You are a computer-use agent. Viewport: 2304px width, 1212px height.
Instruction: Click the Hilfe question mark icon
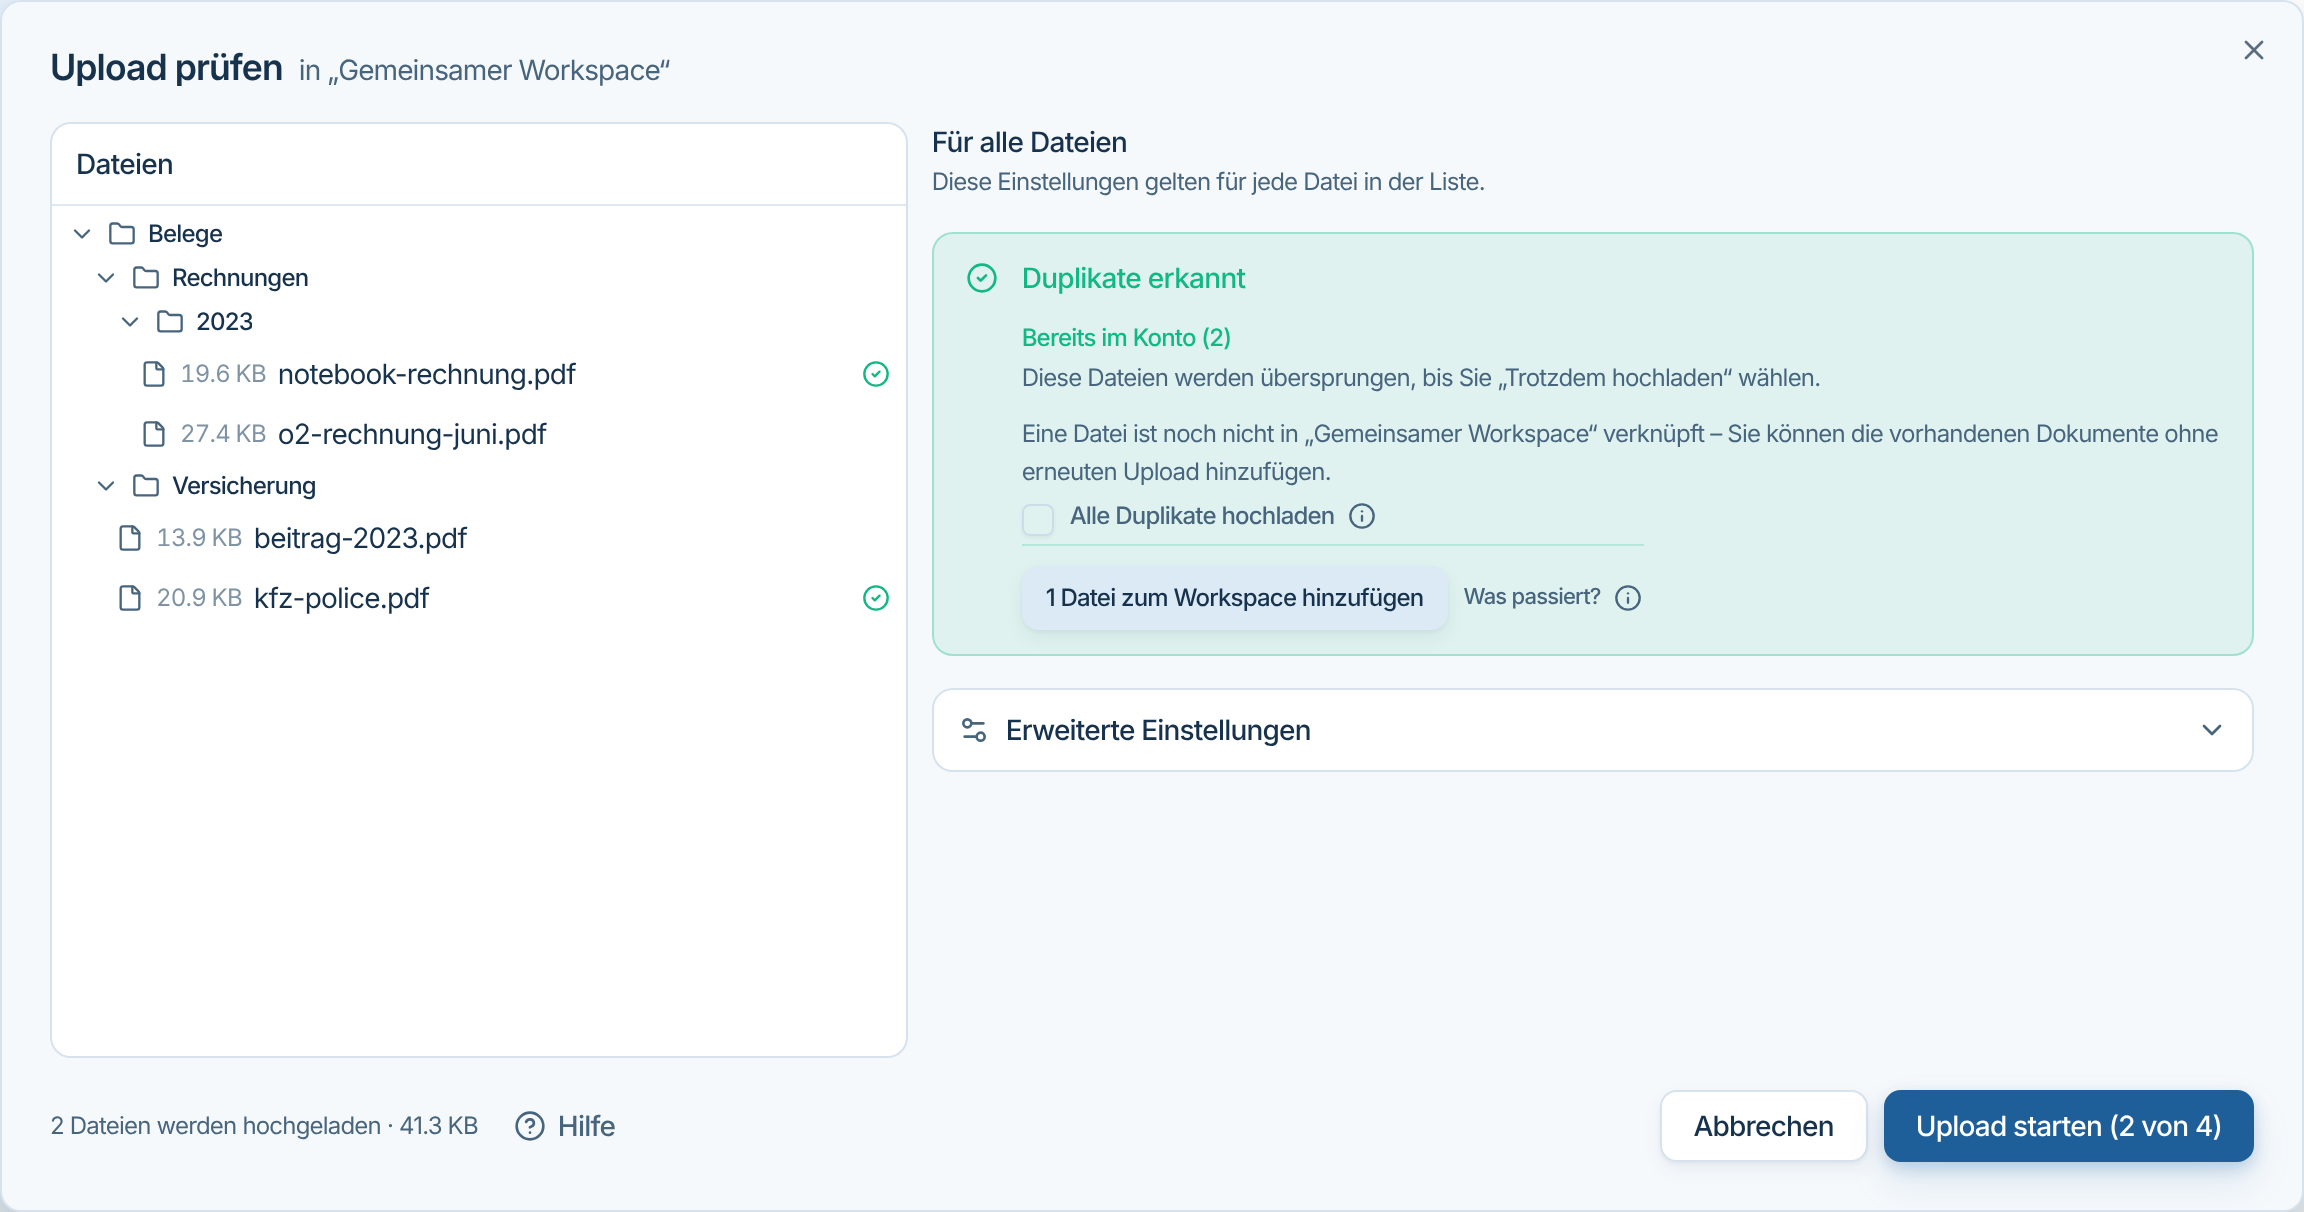click(x=530, y=1126)
